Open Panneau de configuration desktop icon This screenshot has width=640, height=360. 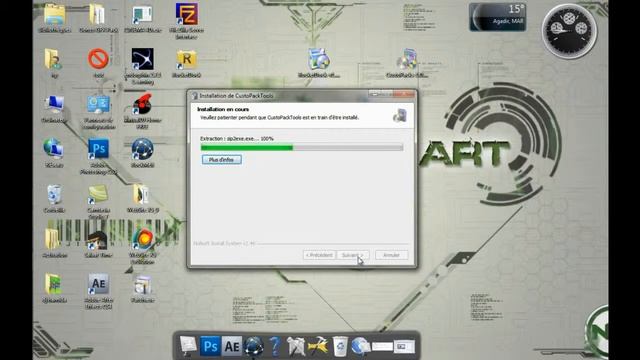[x=98, y=105]
